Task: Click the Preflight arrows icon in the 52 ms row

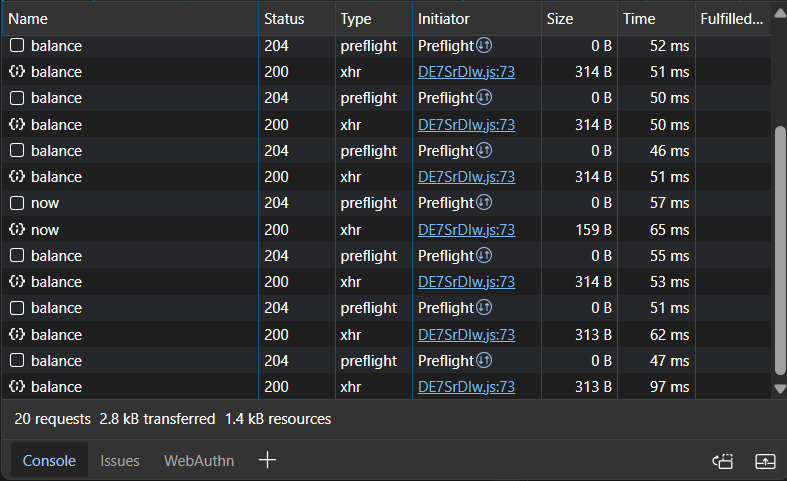Action: pyautogui.click(x=484, y=45)
